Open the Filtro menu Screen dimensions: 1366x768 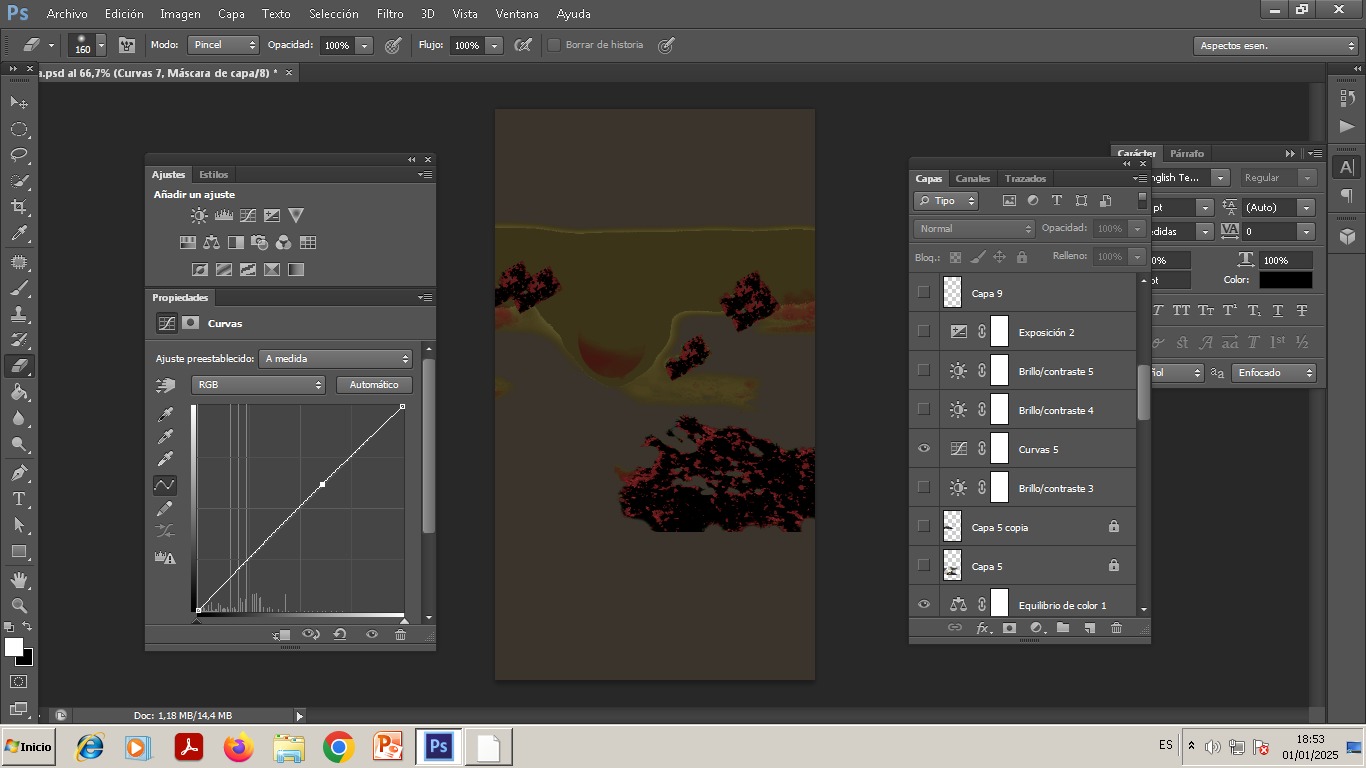[x=390, y=14]
